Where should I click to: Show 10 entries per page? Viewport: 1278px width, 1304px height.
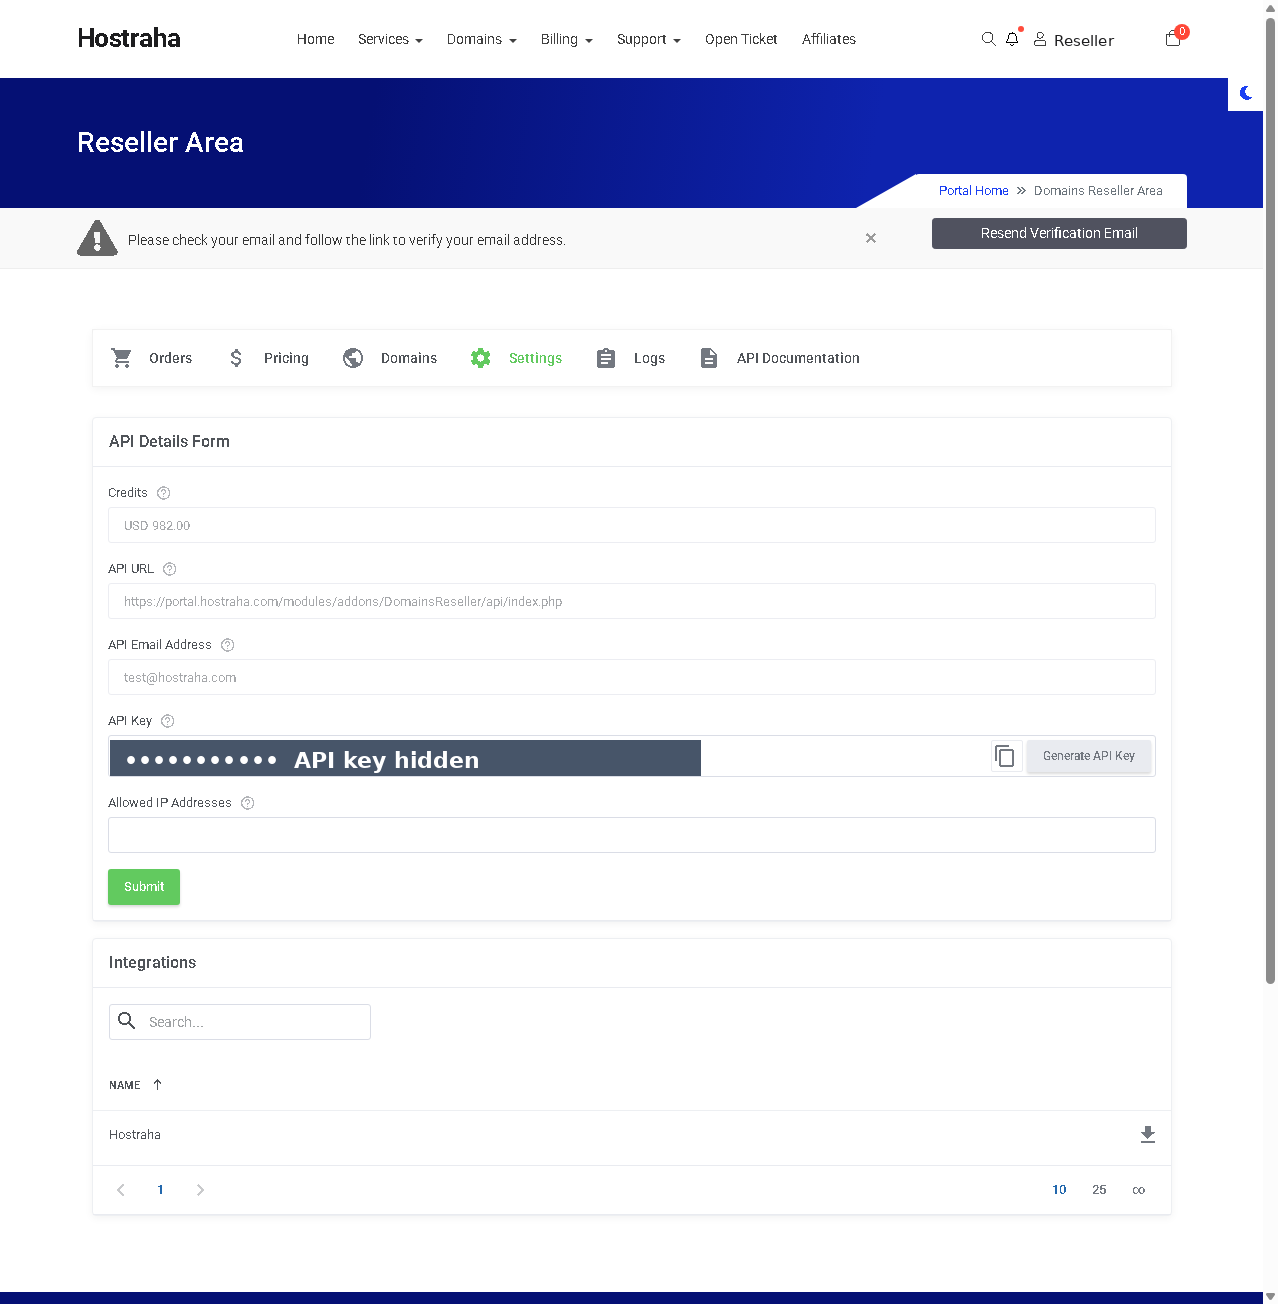(x=1059, y=1190)
